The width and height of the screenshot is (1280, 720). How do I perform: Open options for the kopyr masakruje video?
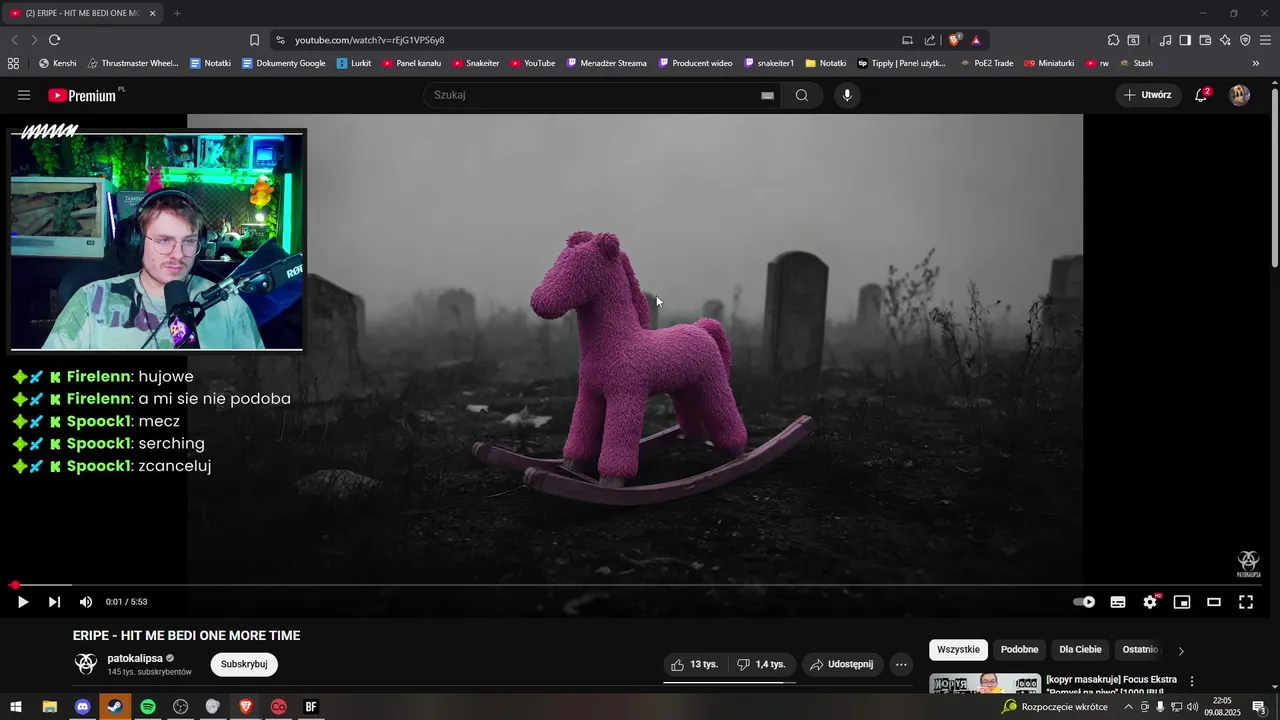click(1192, 681)
